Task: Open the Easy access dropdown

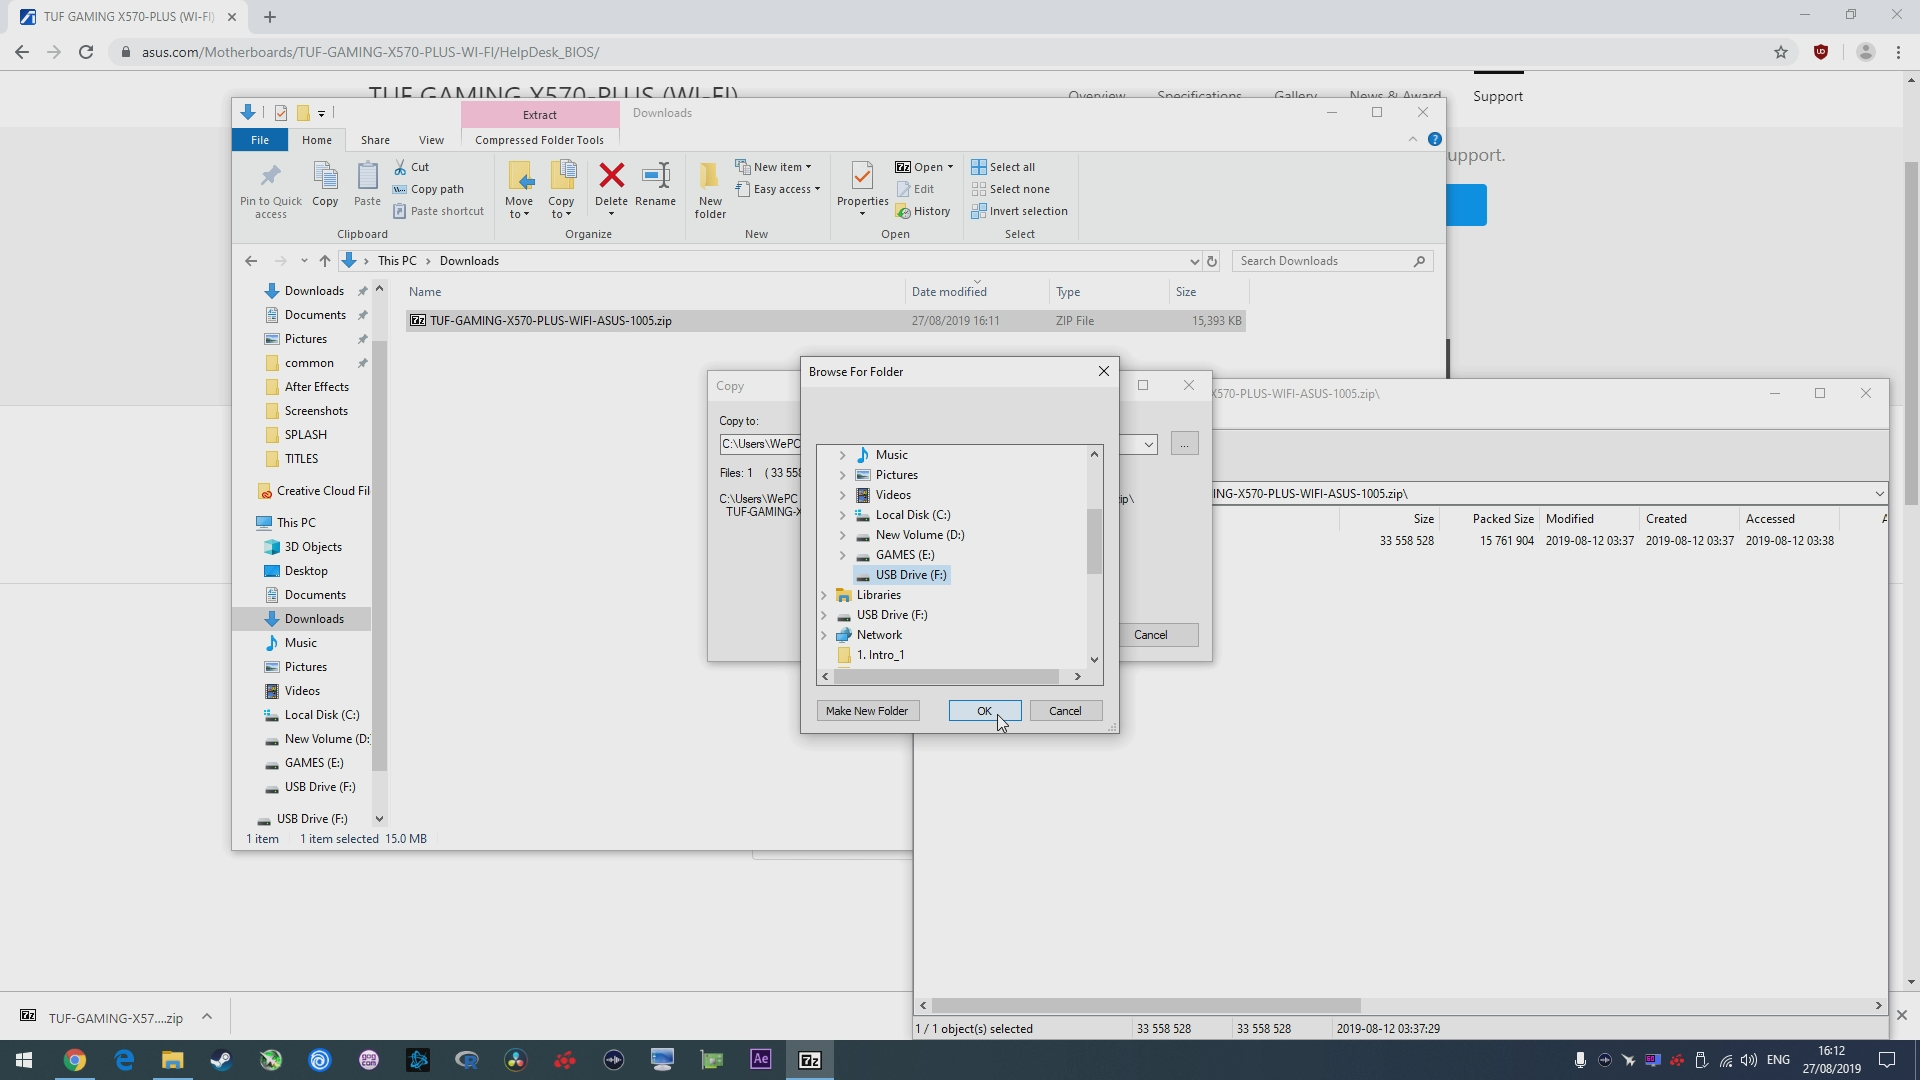Action: point(777,189)
